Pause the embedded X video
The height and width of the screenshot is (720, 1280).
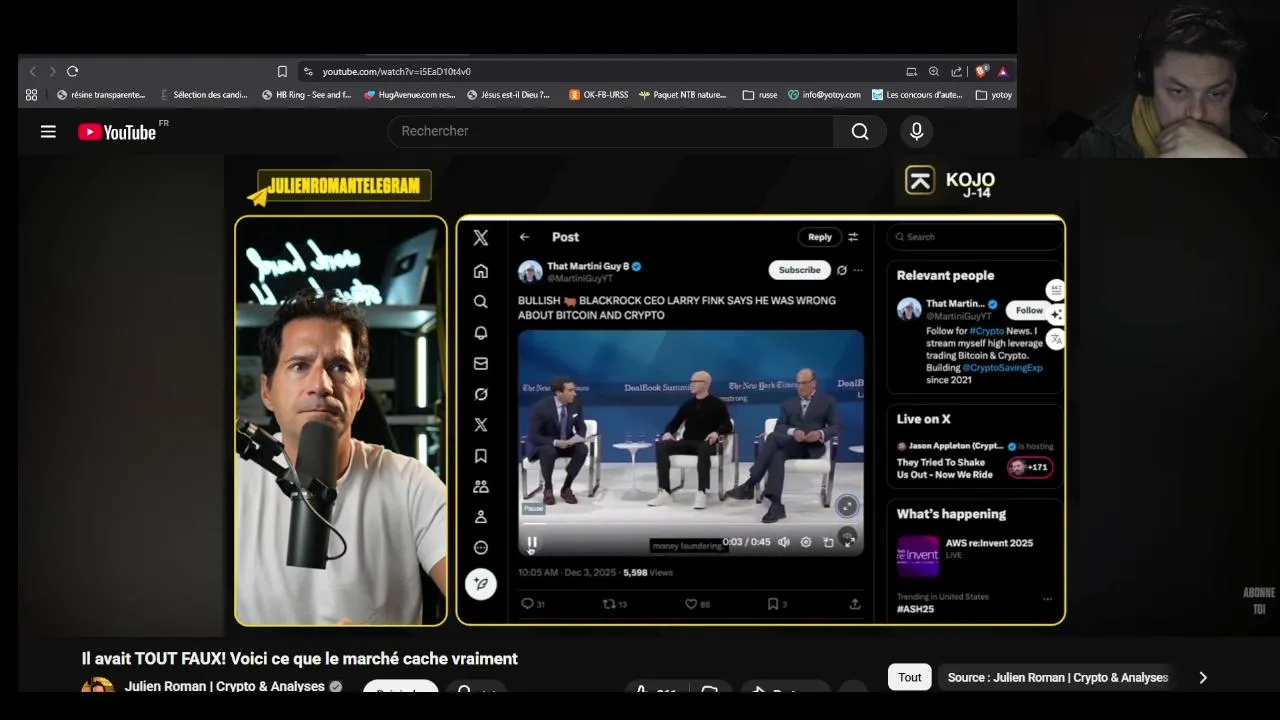tap(532, 543)
